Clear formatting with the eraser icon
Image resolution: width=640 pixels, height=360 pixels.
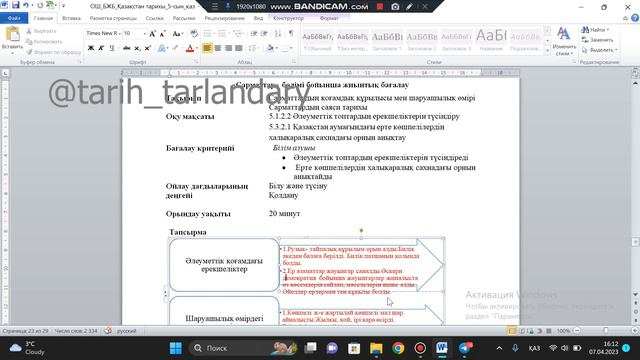pyautogui.click(x=194, y=34)
